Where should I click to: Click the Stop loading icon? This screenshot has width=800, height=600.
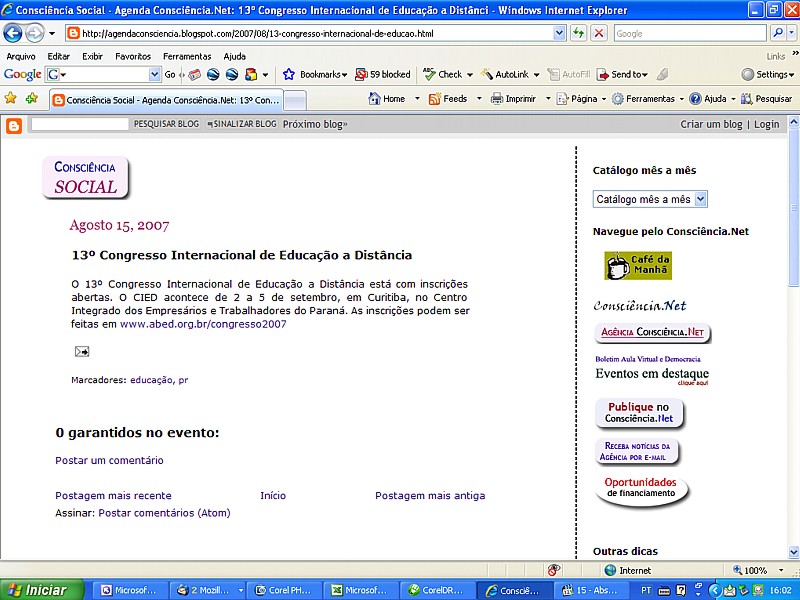click(x=598, y=33)
